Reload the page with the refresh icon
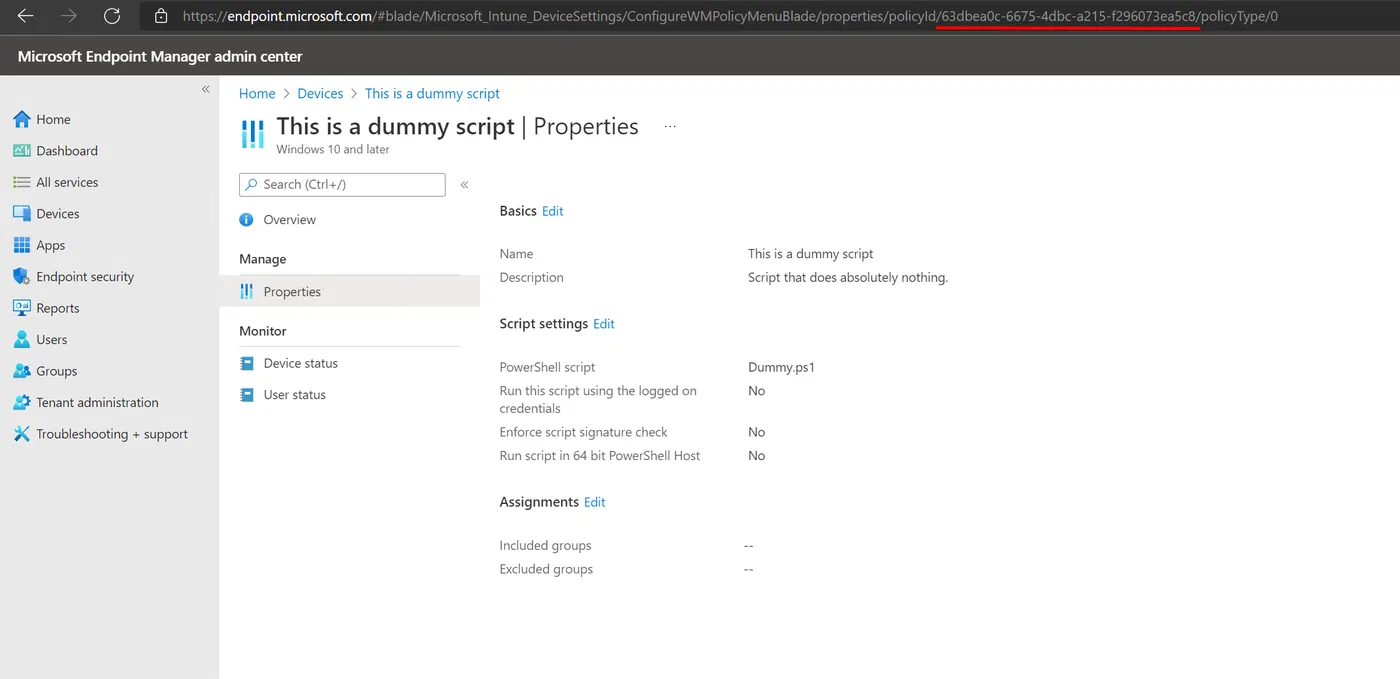 (112, 16)
